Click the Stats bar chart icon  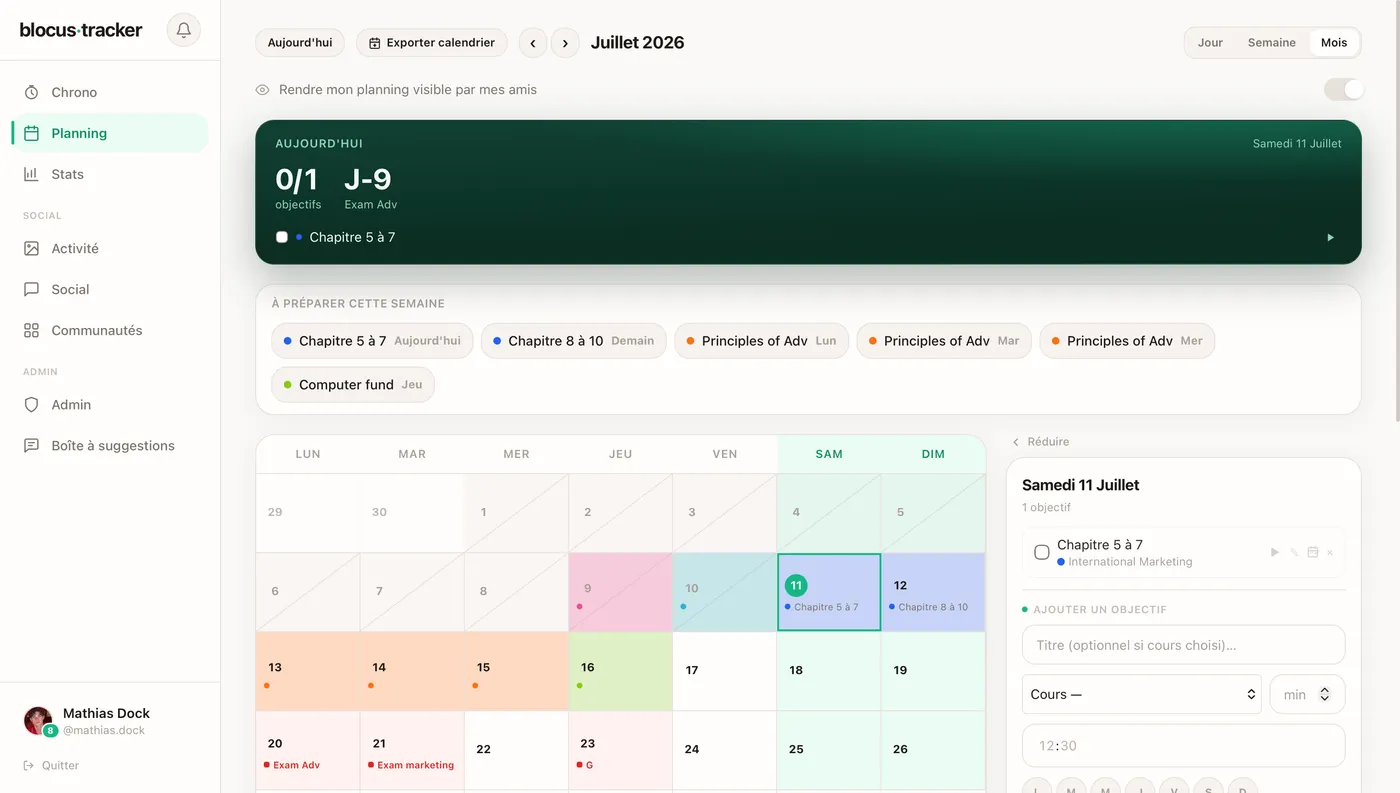tap(31, 174)
